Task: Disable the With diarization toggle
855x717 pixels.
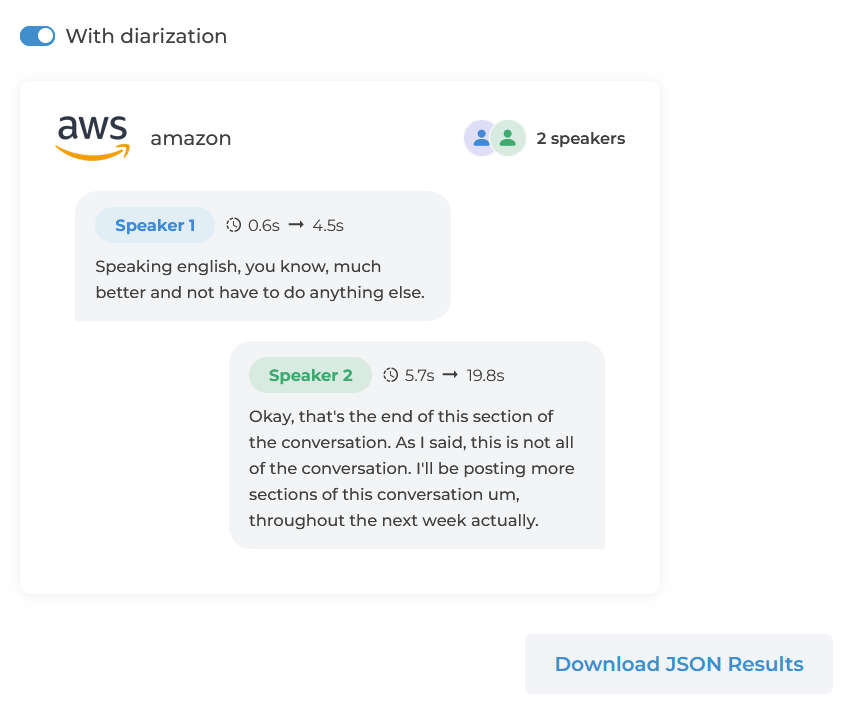Action: [36, 35]
